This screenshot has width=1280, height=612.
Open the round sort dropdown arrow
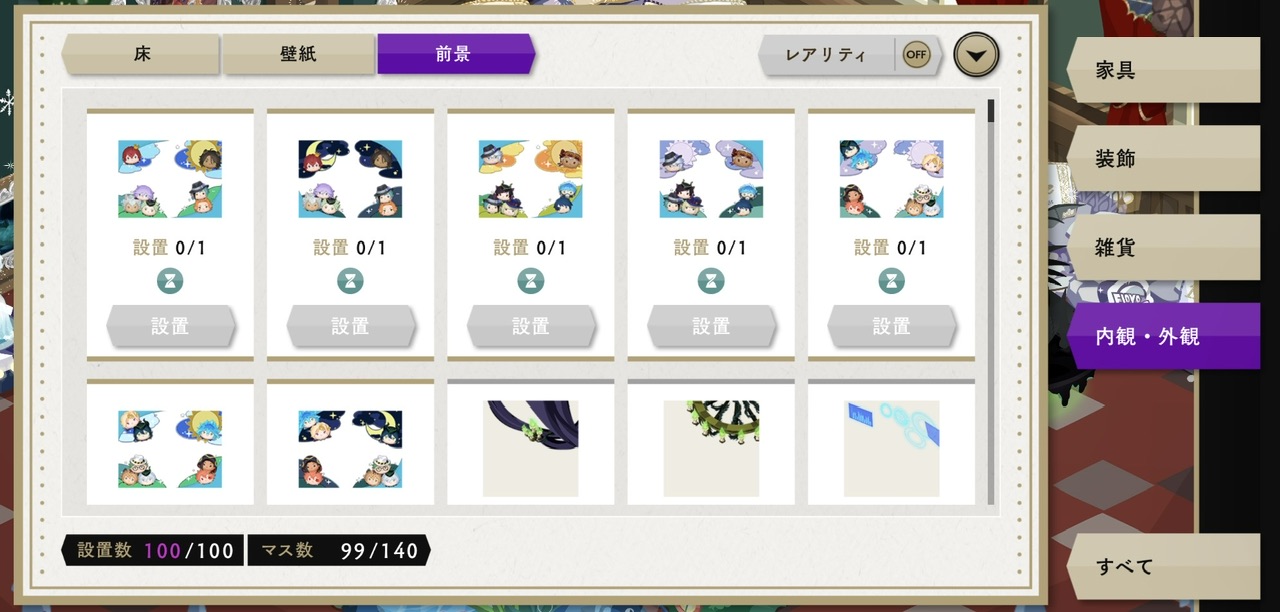click(976, 55)
